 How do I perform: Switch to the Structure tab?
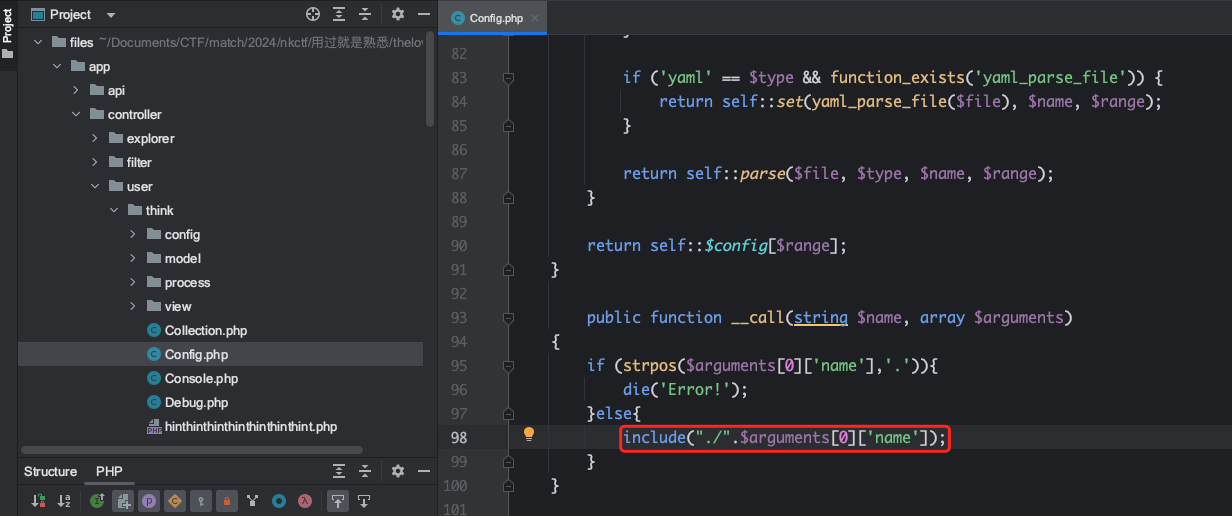(x=50, y=471)
